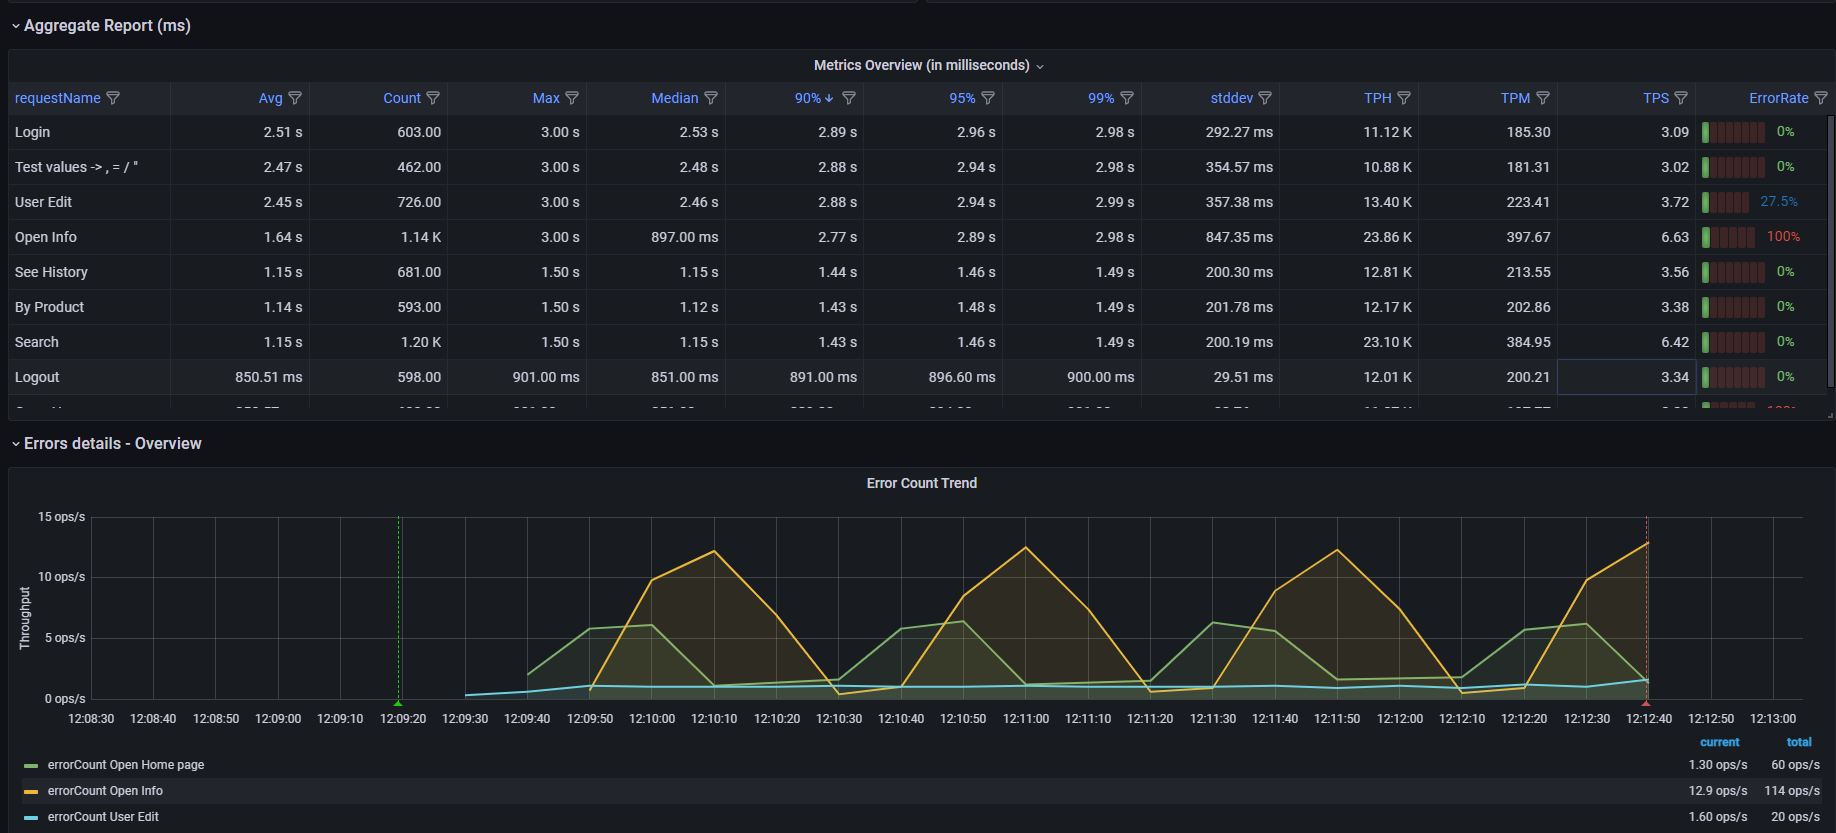Image resolution: width=1836 pixels, height=833 pixels.
Task: Sort table by requestName header
Action: point(57,98)
